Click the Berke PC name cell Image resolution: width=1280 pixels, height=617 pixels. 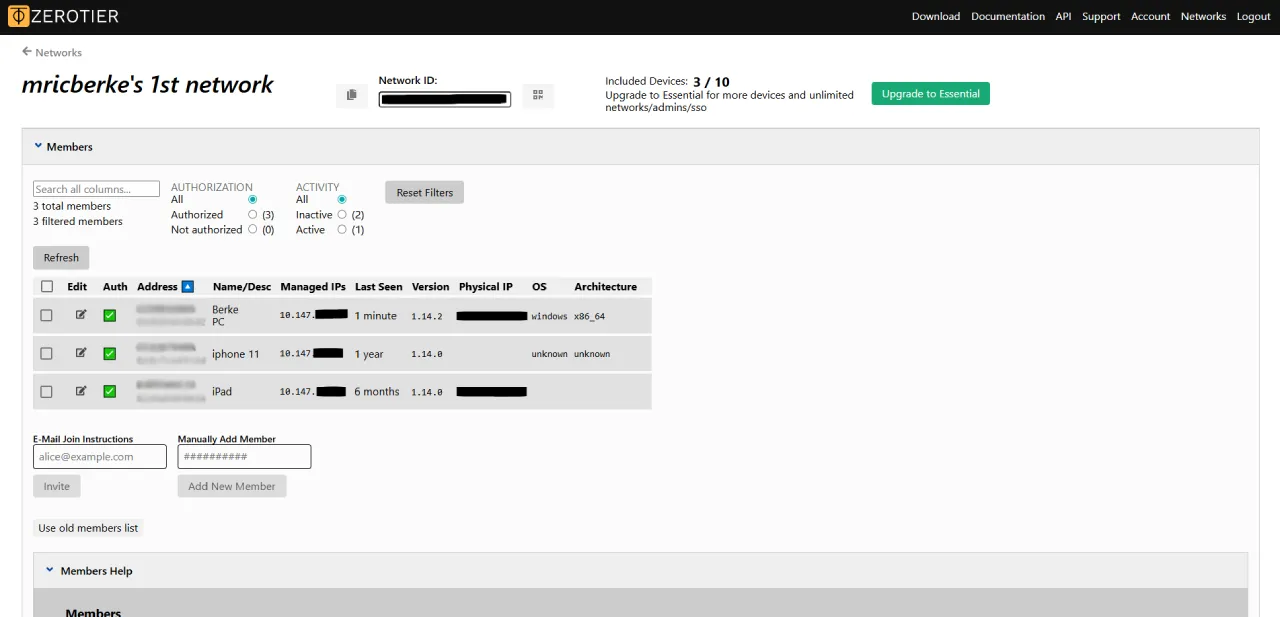click(x=225, y=316)
